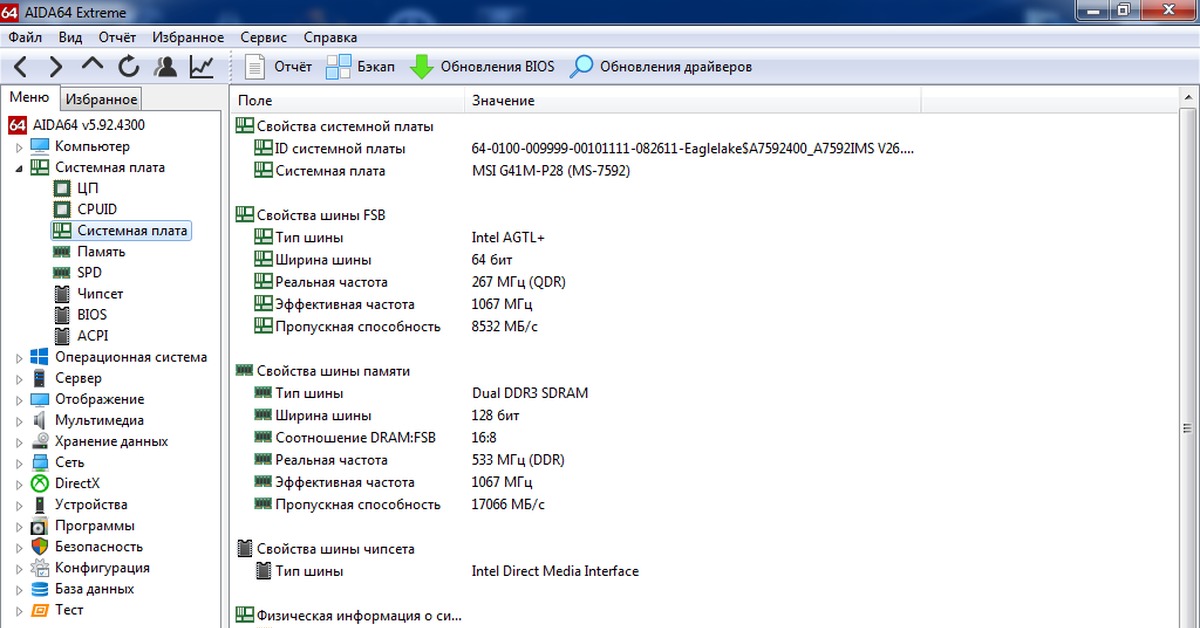
Task: Switch to the Меню tab
Action: [30, 97]
